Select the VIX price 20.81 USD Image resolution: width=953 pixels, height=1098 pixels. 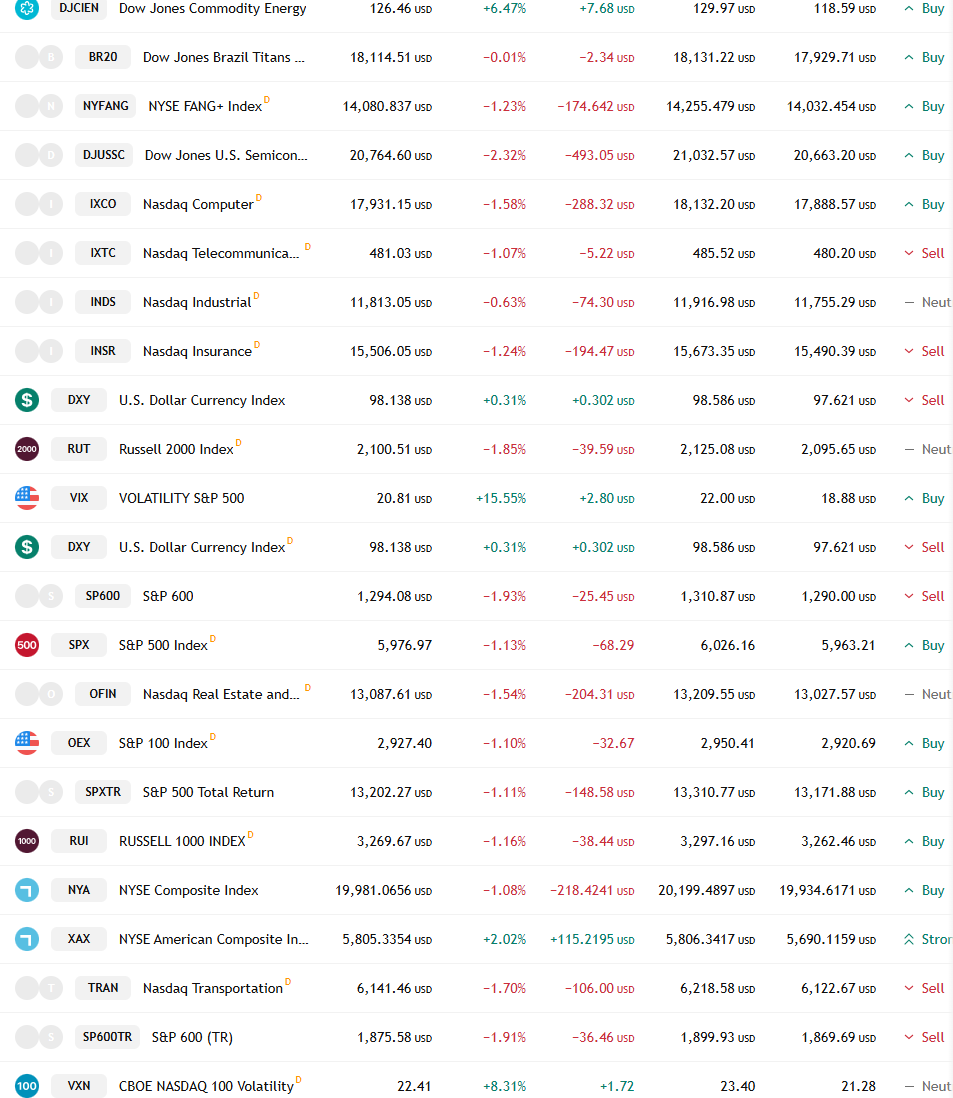coord(404,499)
